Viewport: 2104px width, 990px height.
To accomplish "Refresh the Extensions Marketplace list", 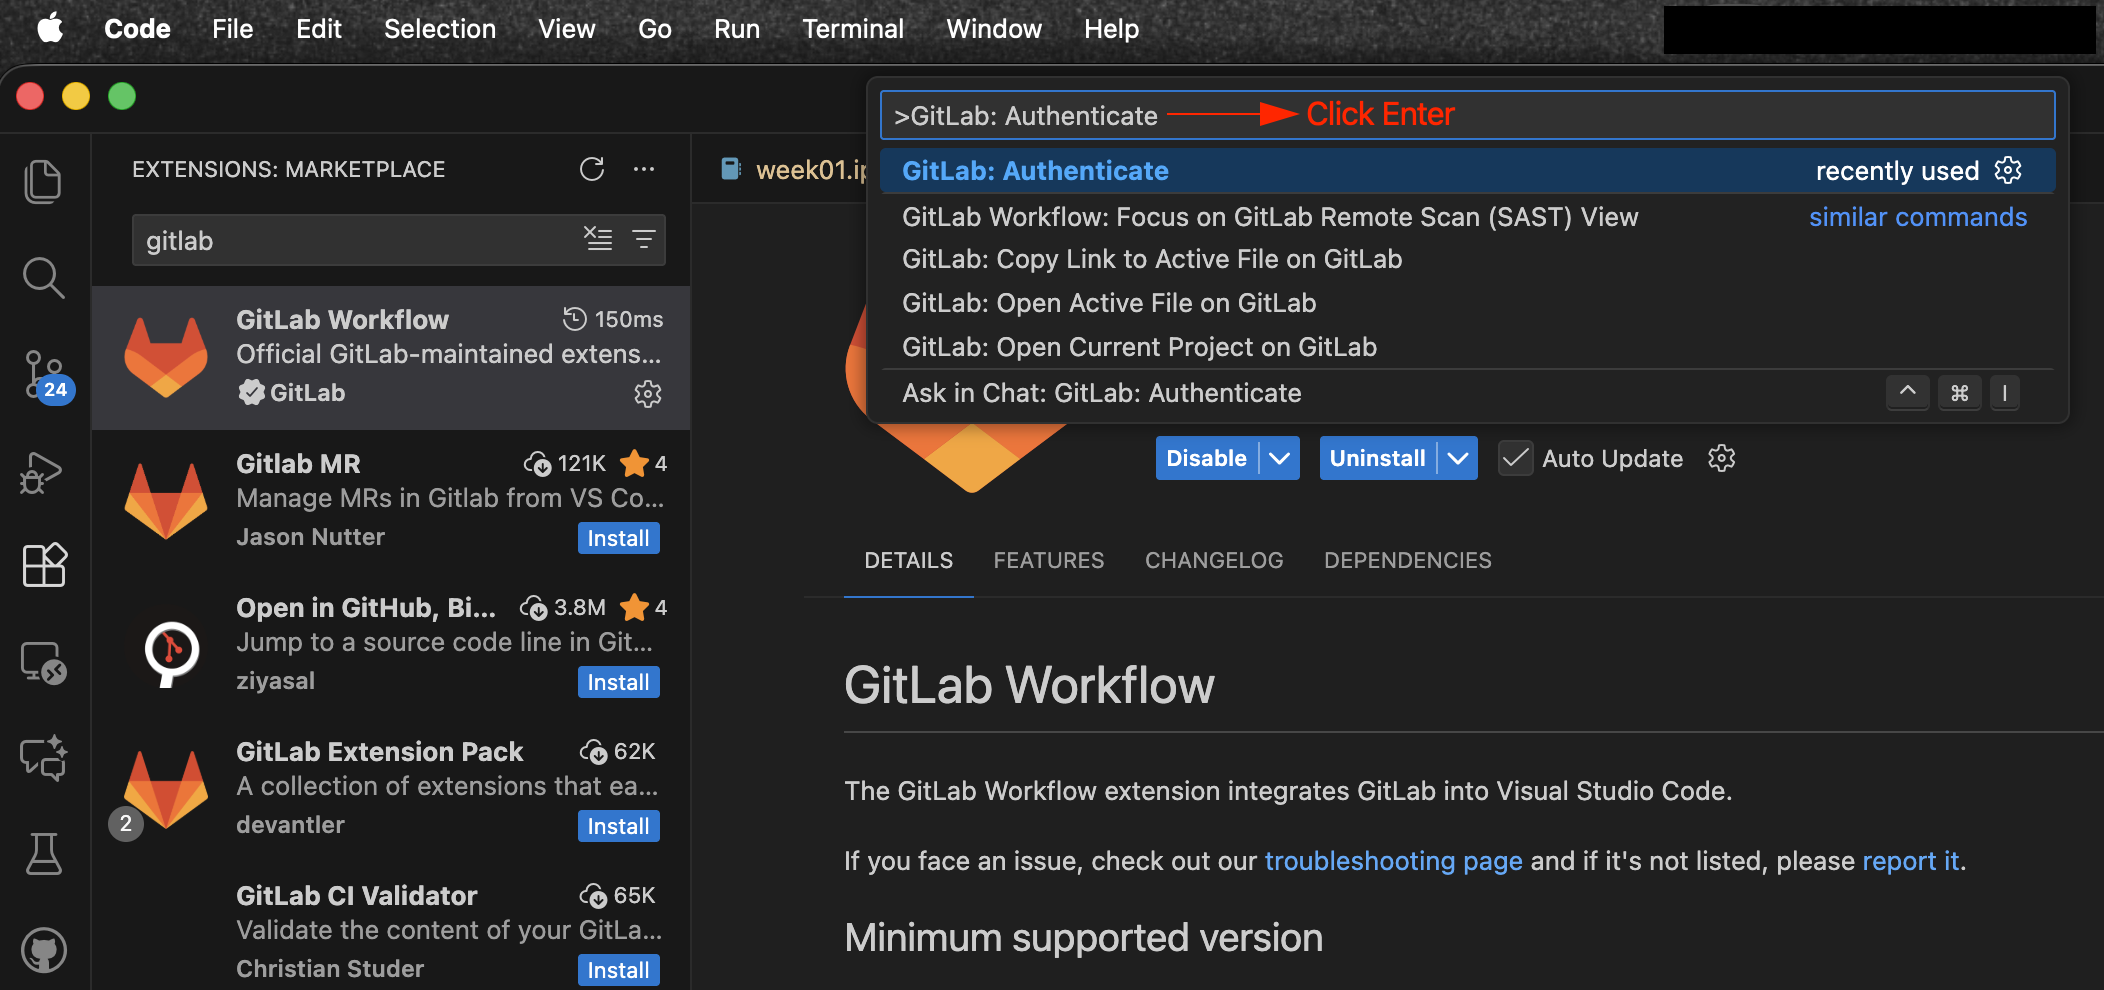I will (592, 169).
